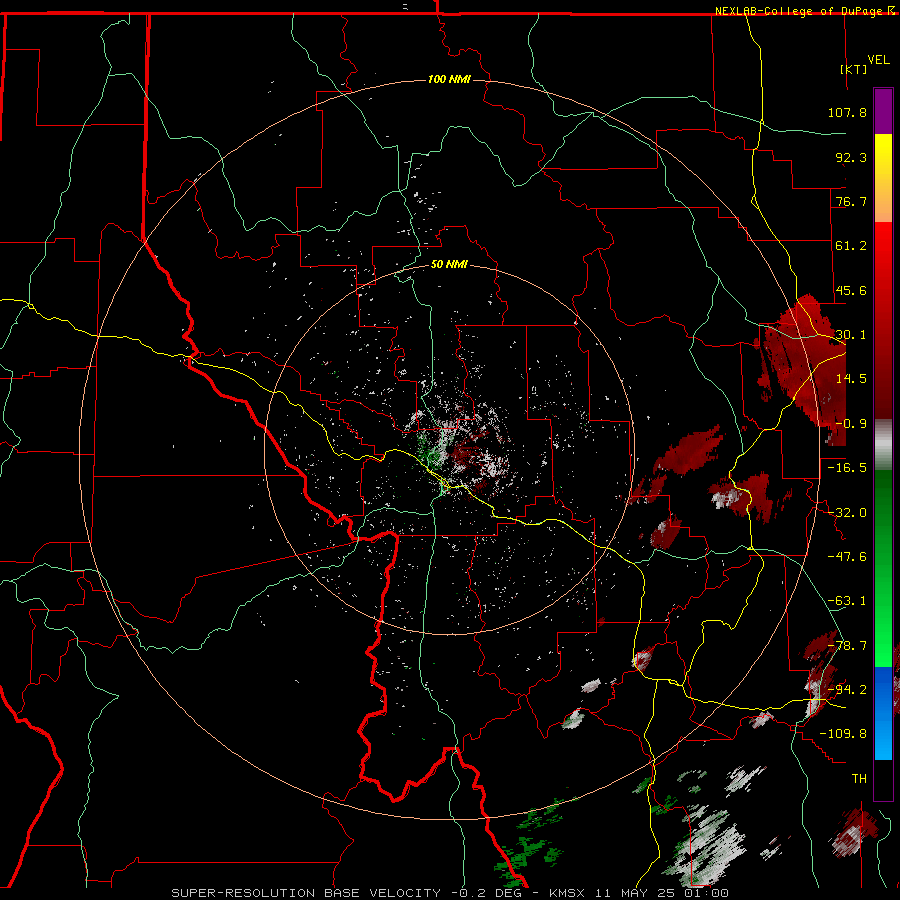Pick the -78.7 legend value

[847, 646]
